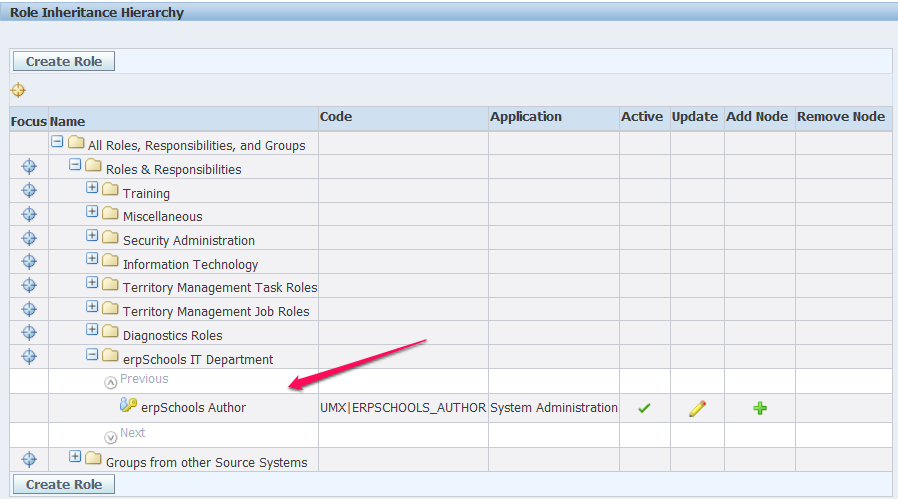This screenshot has width=898, height=499.
Task: Select Groups from other Source Systems label
Action: (x=207, y=462)
